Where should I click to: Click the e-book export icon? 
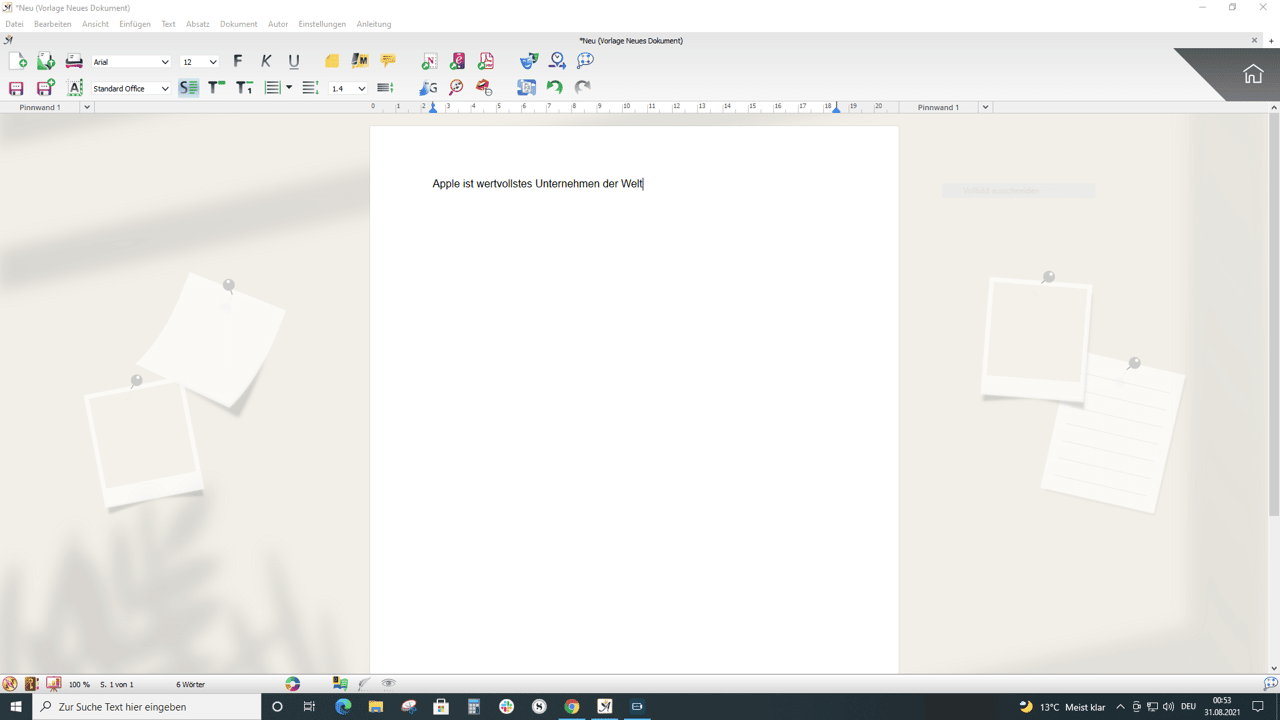click(457, 61)
